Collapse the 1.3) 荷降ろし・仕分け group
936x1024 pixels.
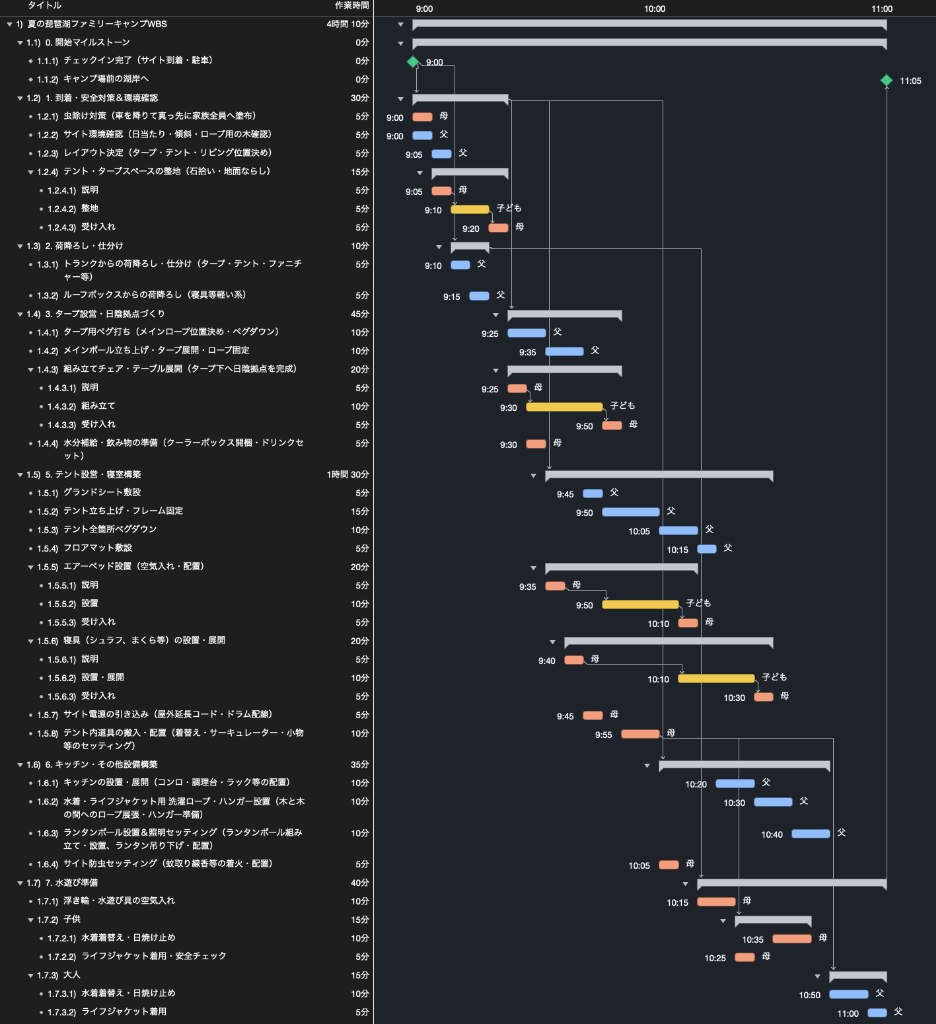click(20, 246)
